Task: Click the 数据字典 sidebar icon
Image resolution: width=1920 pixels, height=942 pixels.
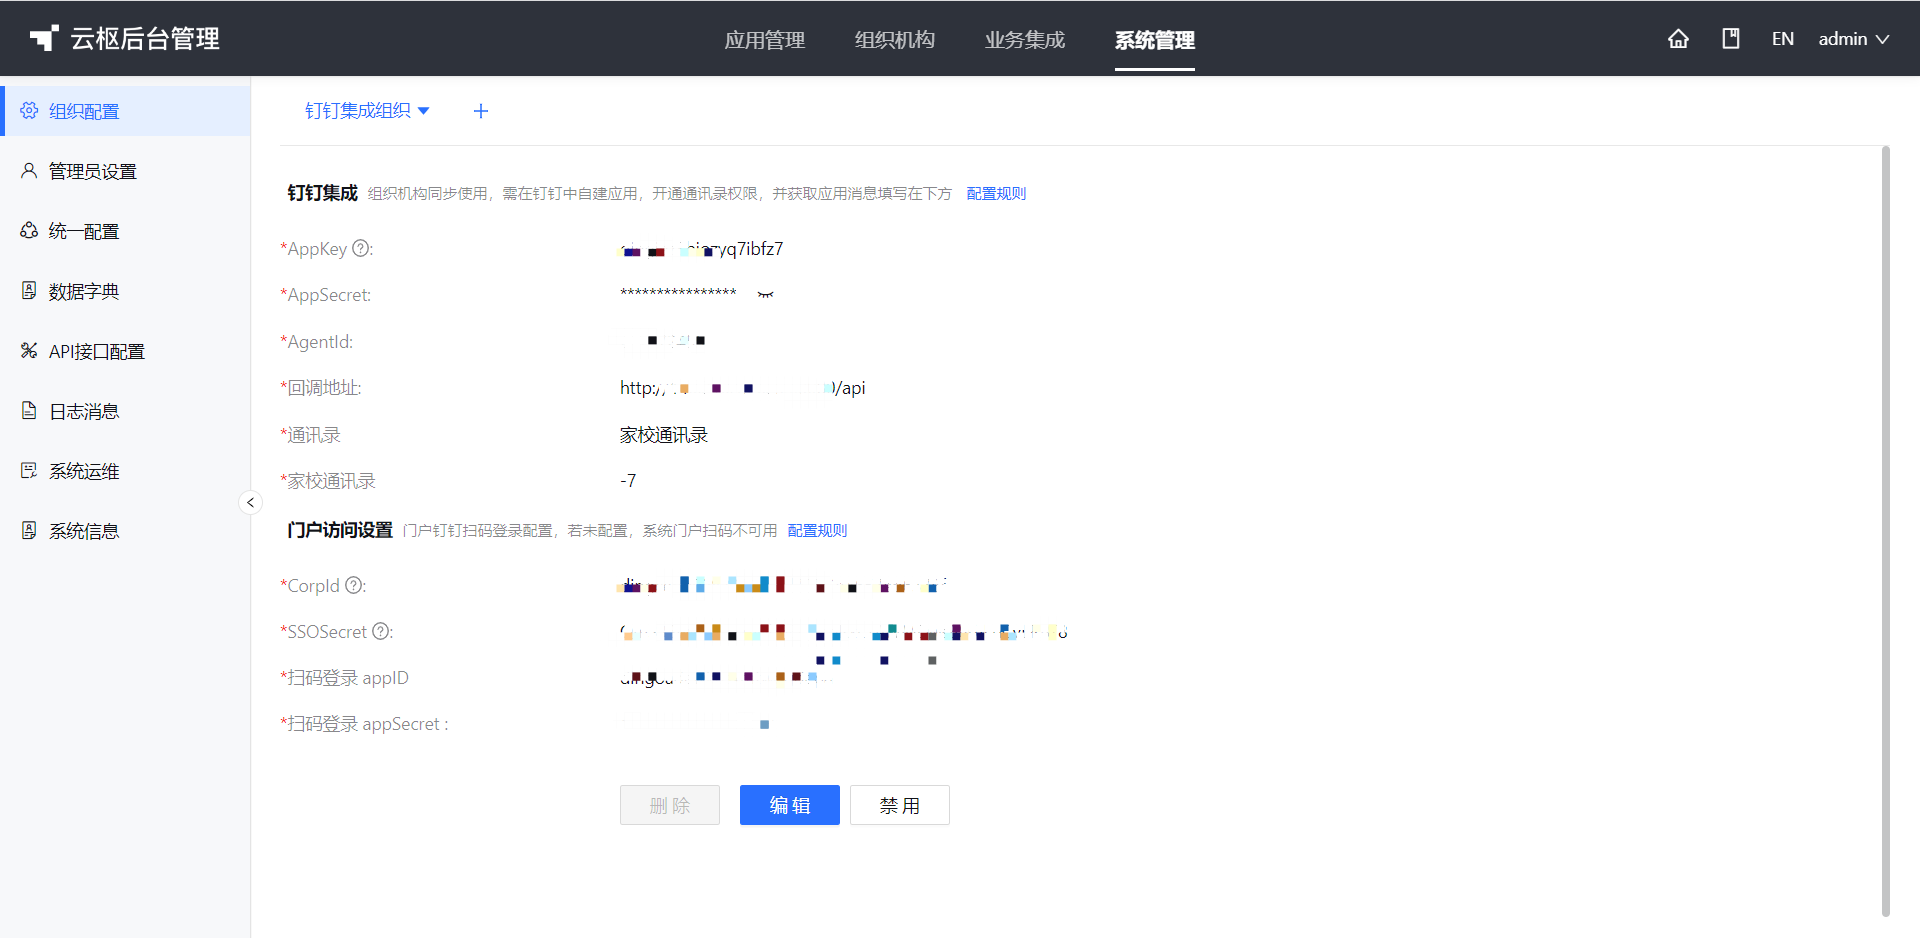Action: point(29,290)
